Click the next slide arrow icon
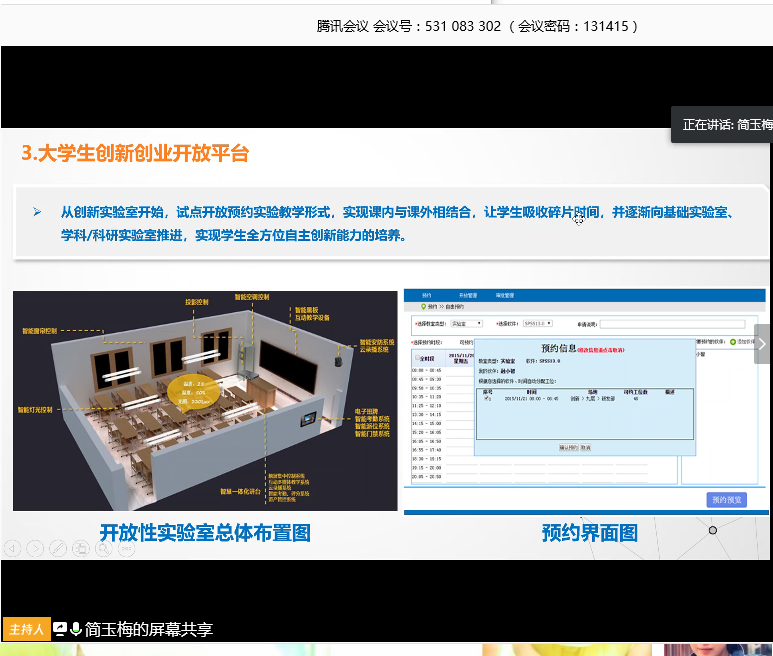Viewport: 773px width, 656px height. pyautogui.click(x=35, y=548)
